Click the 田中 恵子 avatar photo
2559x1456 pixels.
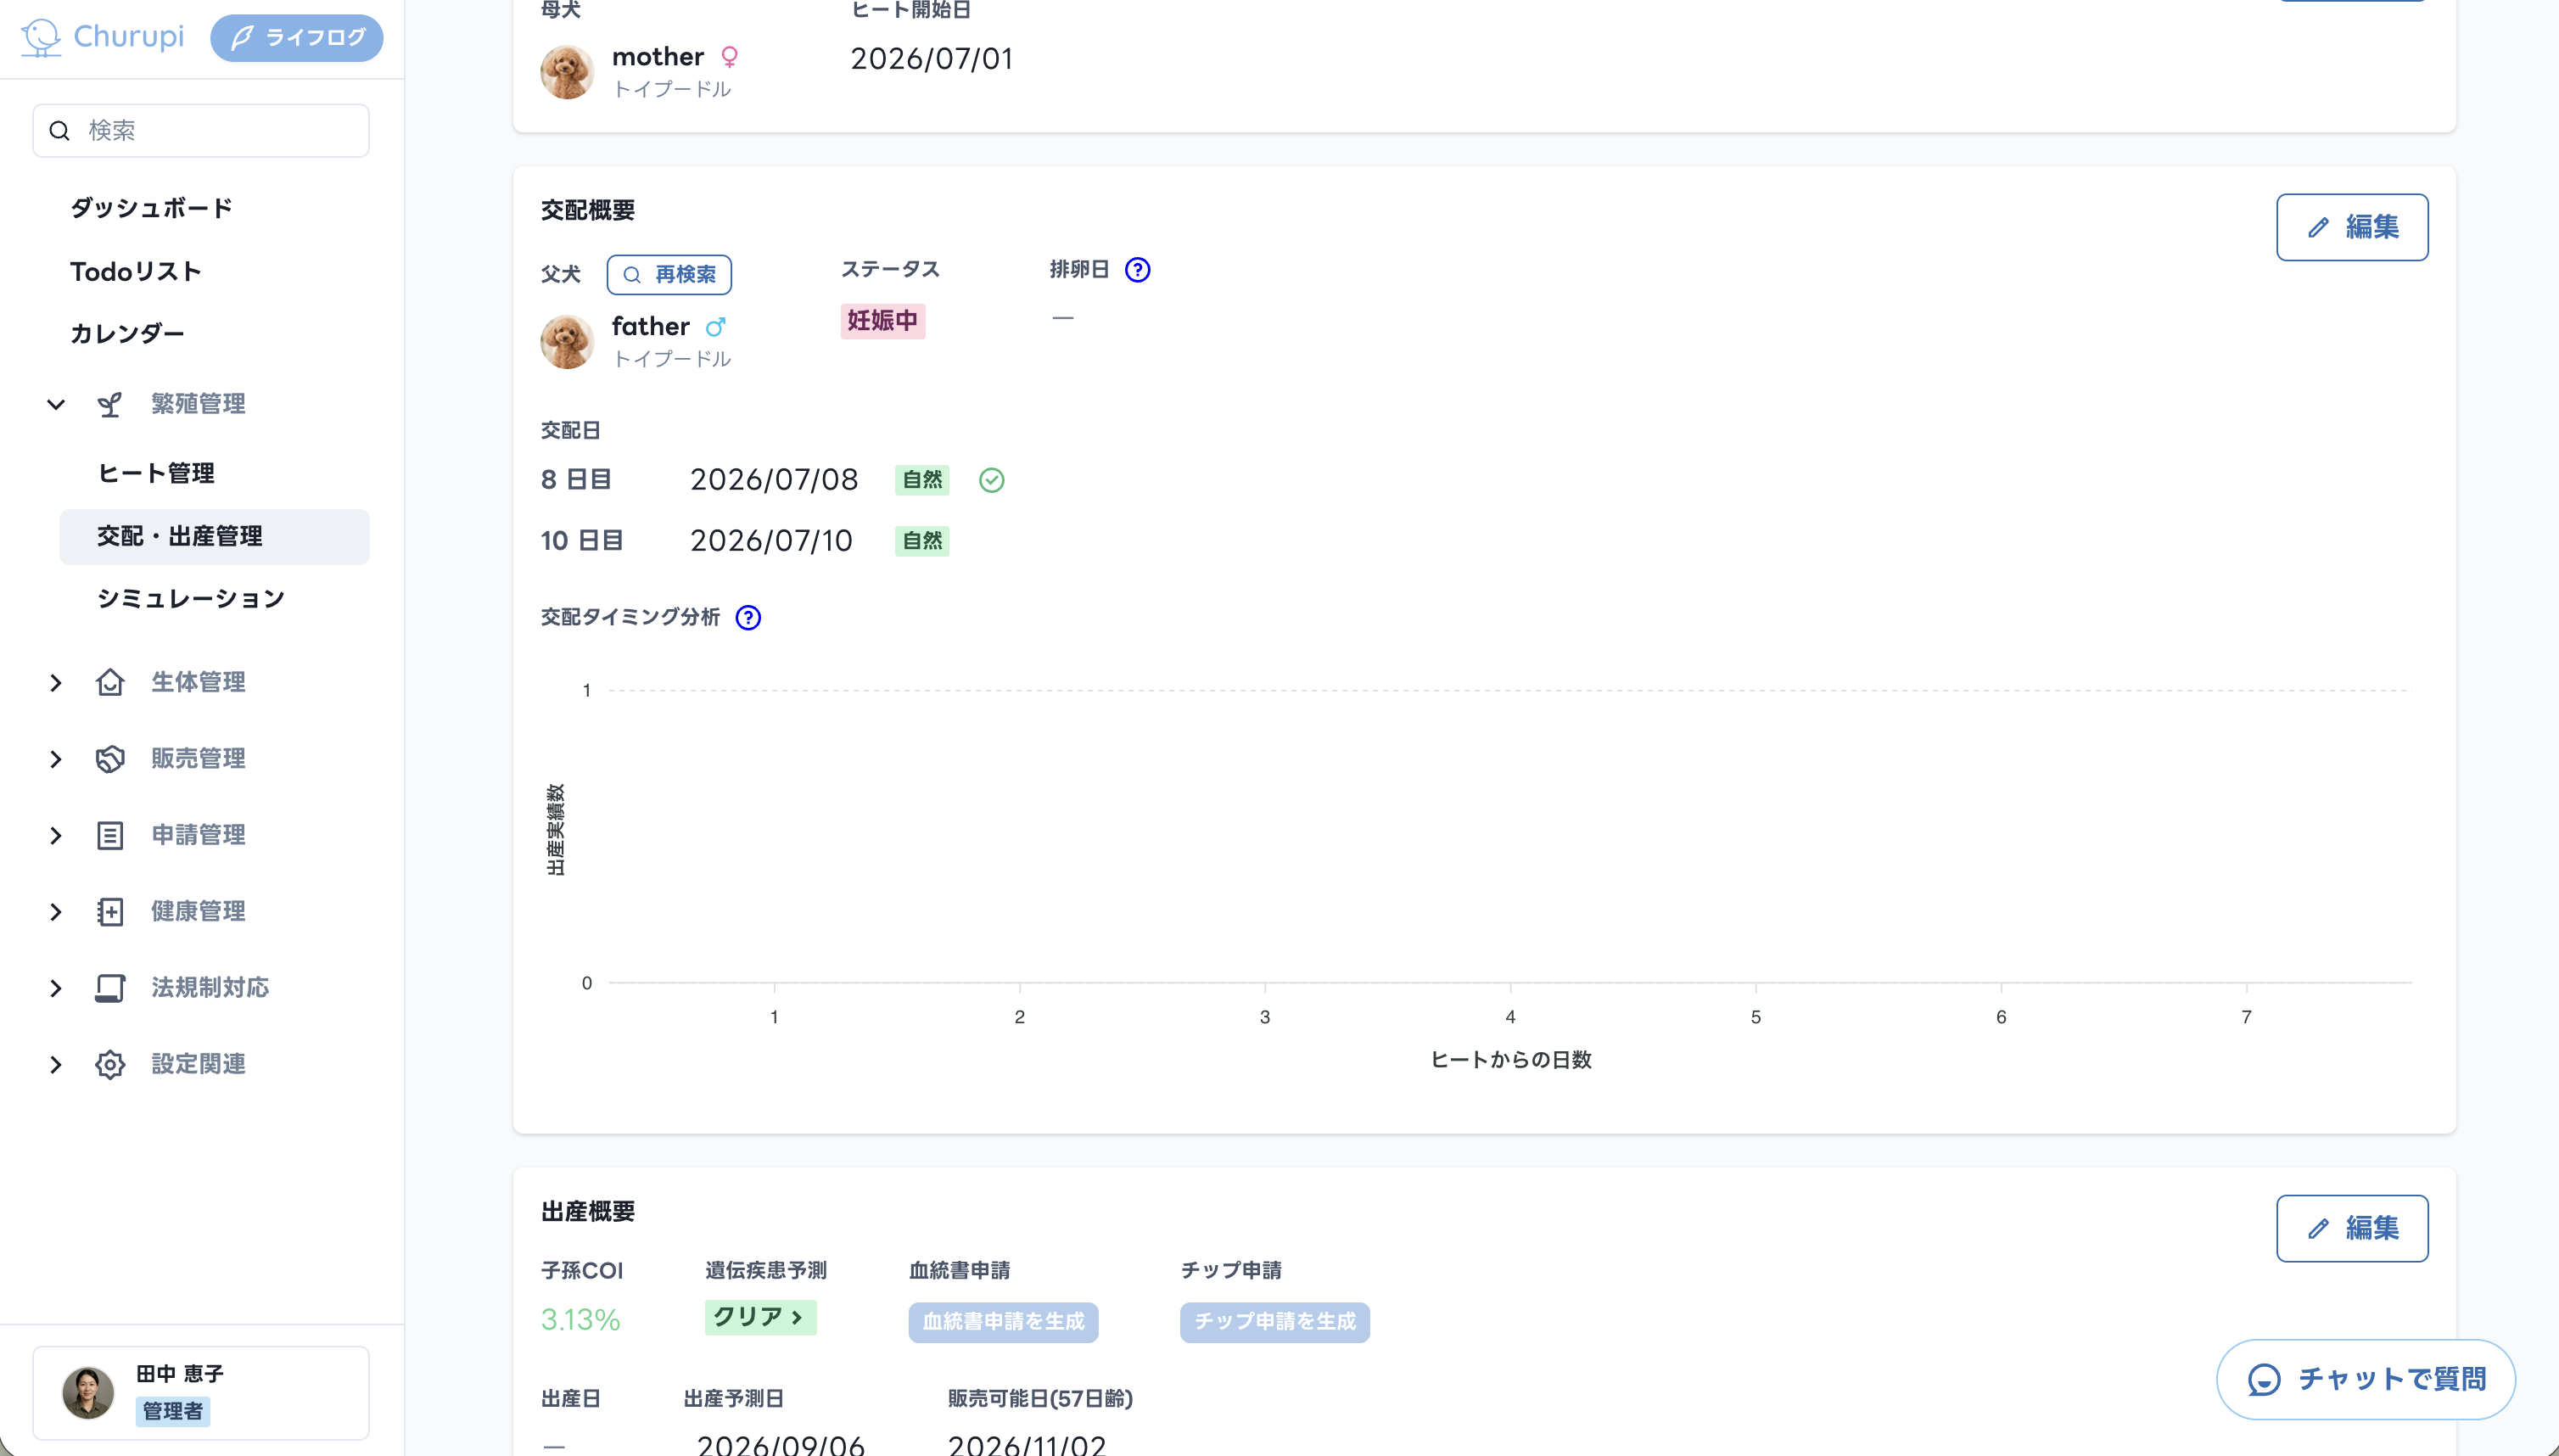coord(88,1393)
